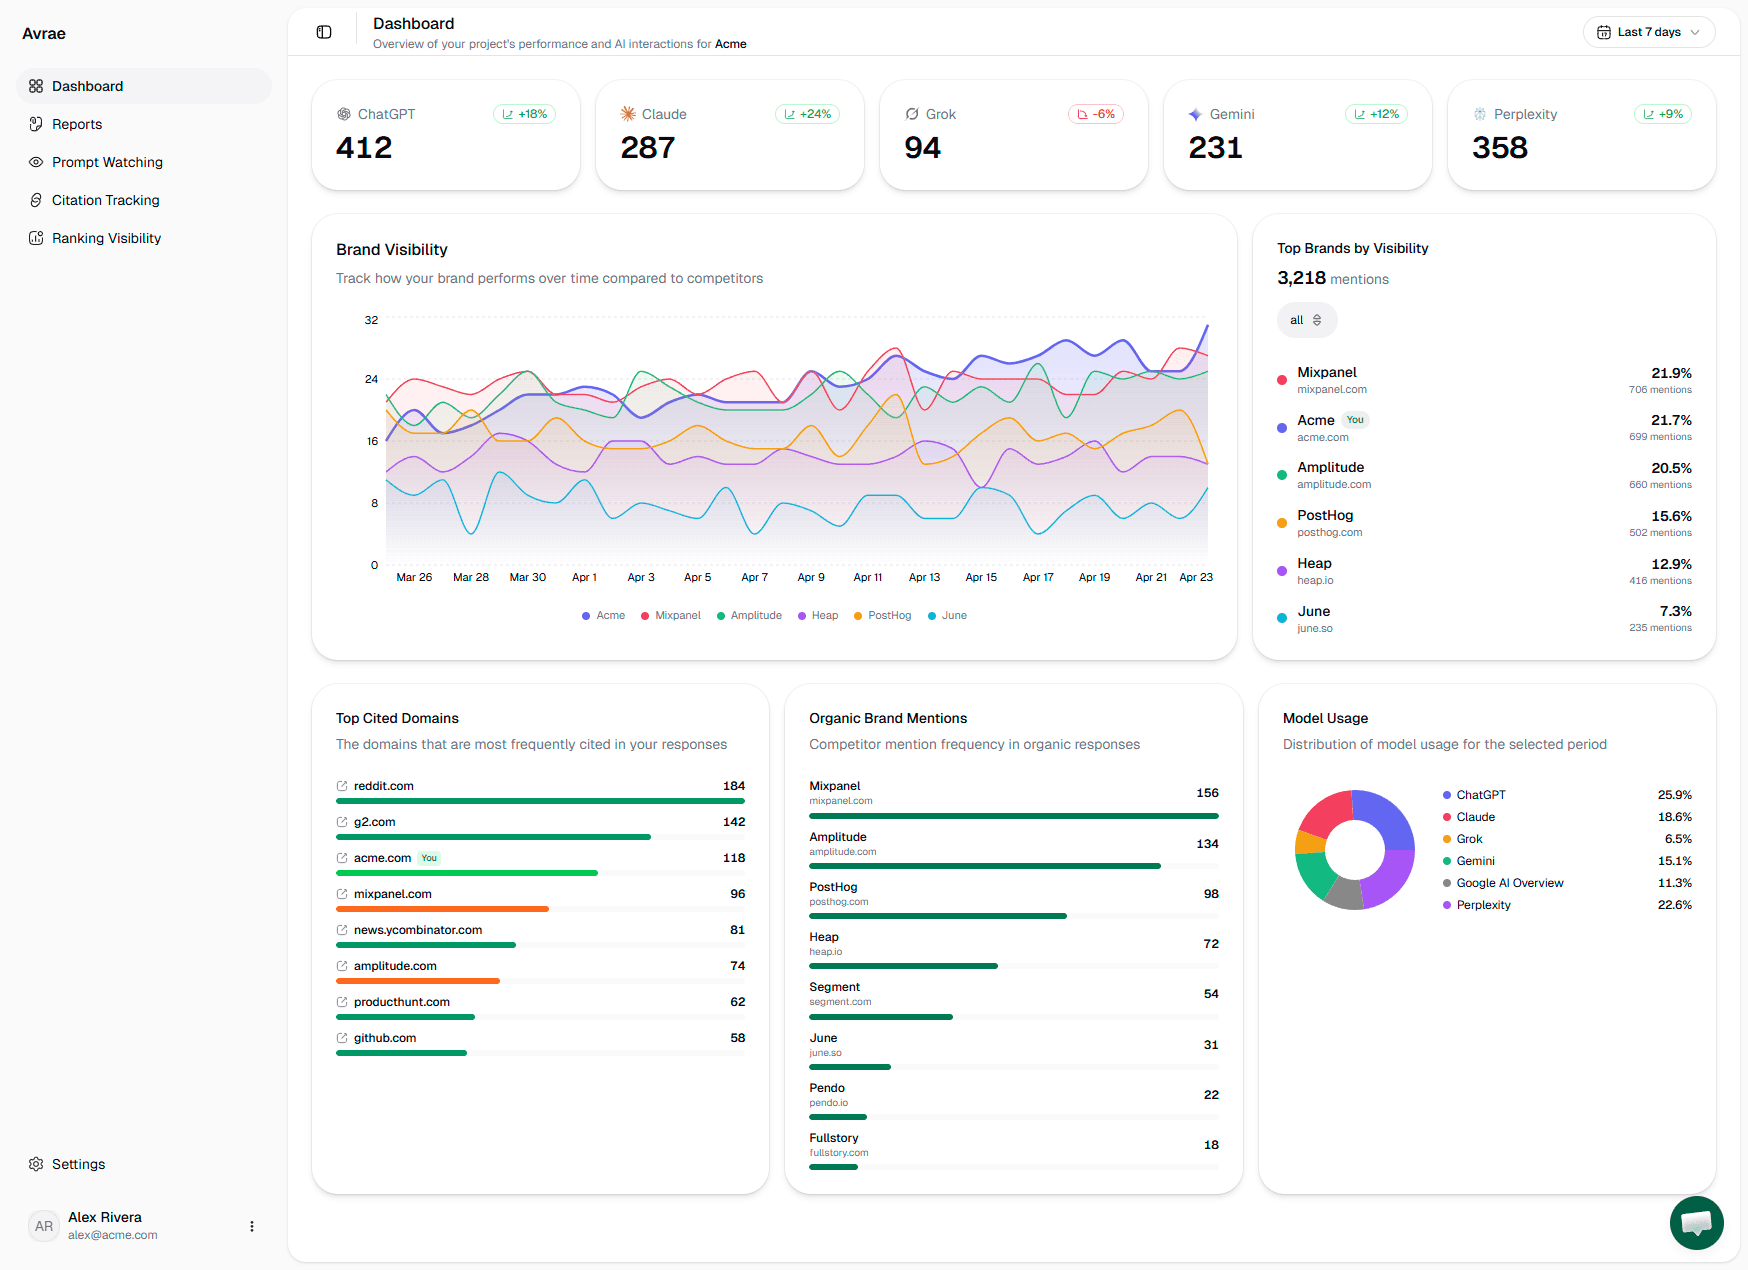Click Mixpanel organic mentions bar
The height and width of the screenshot is (1270, 1748).
pyautogui.click(x=1014, y=816)
